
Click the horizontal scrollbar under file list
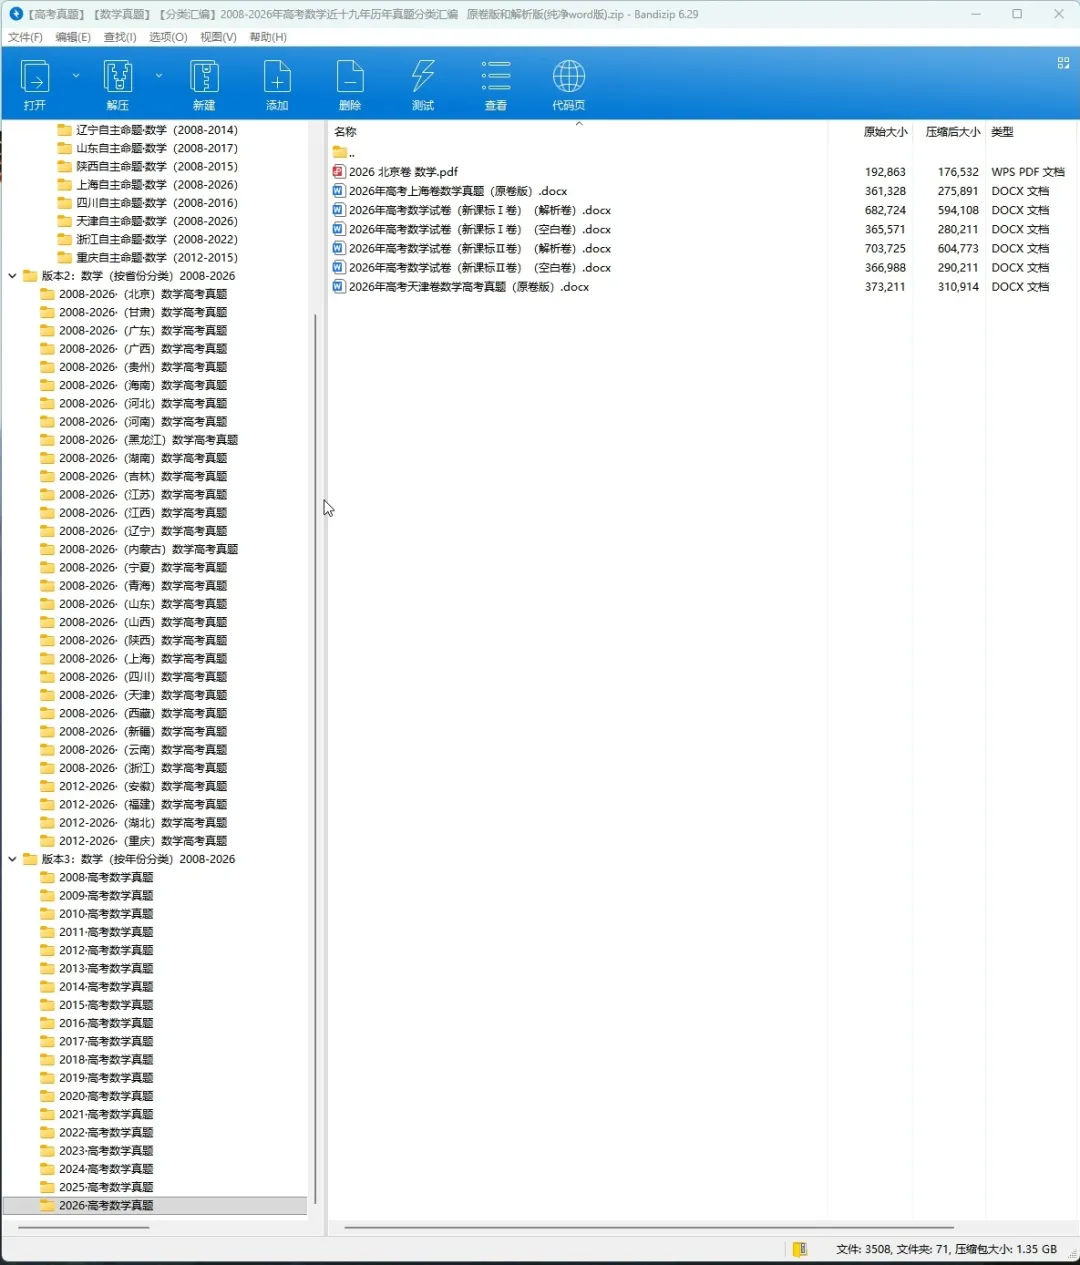coord(649,1227)
